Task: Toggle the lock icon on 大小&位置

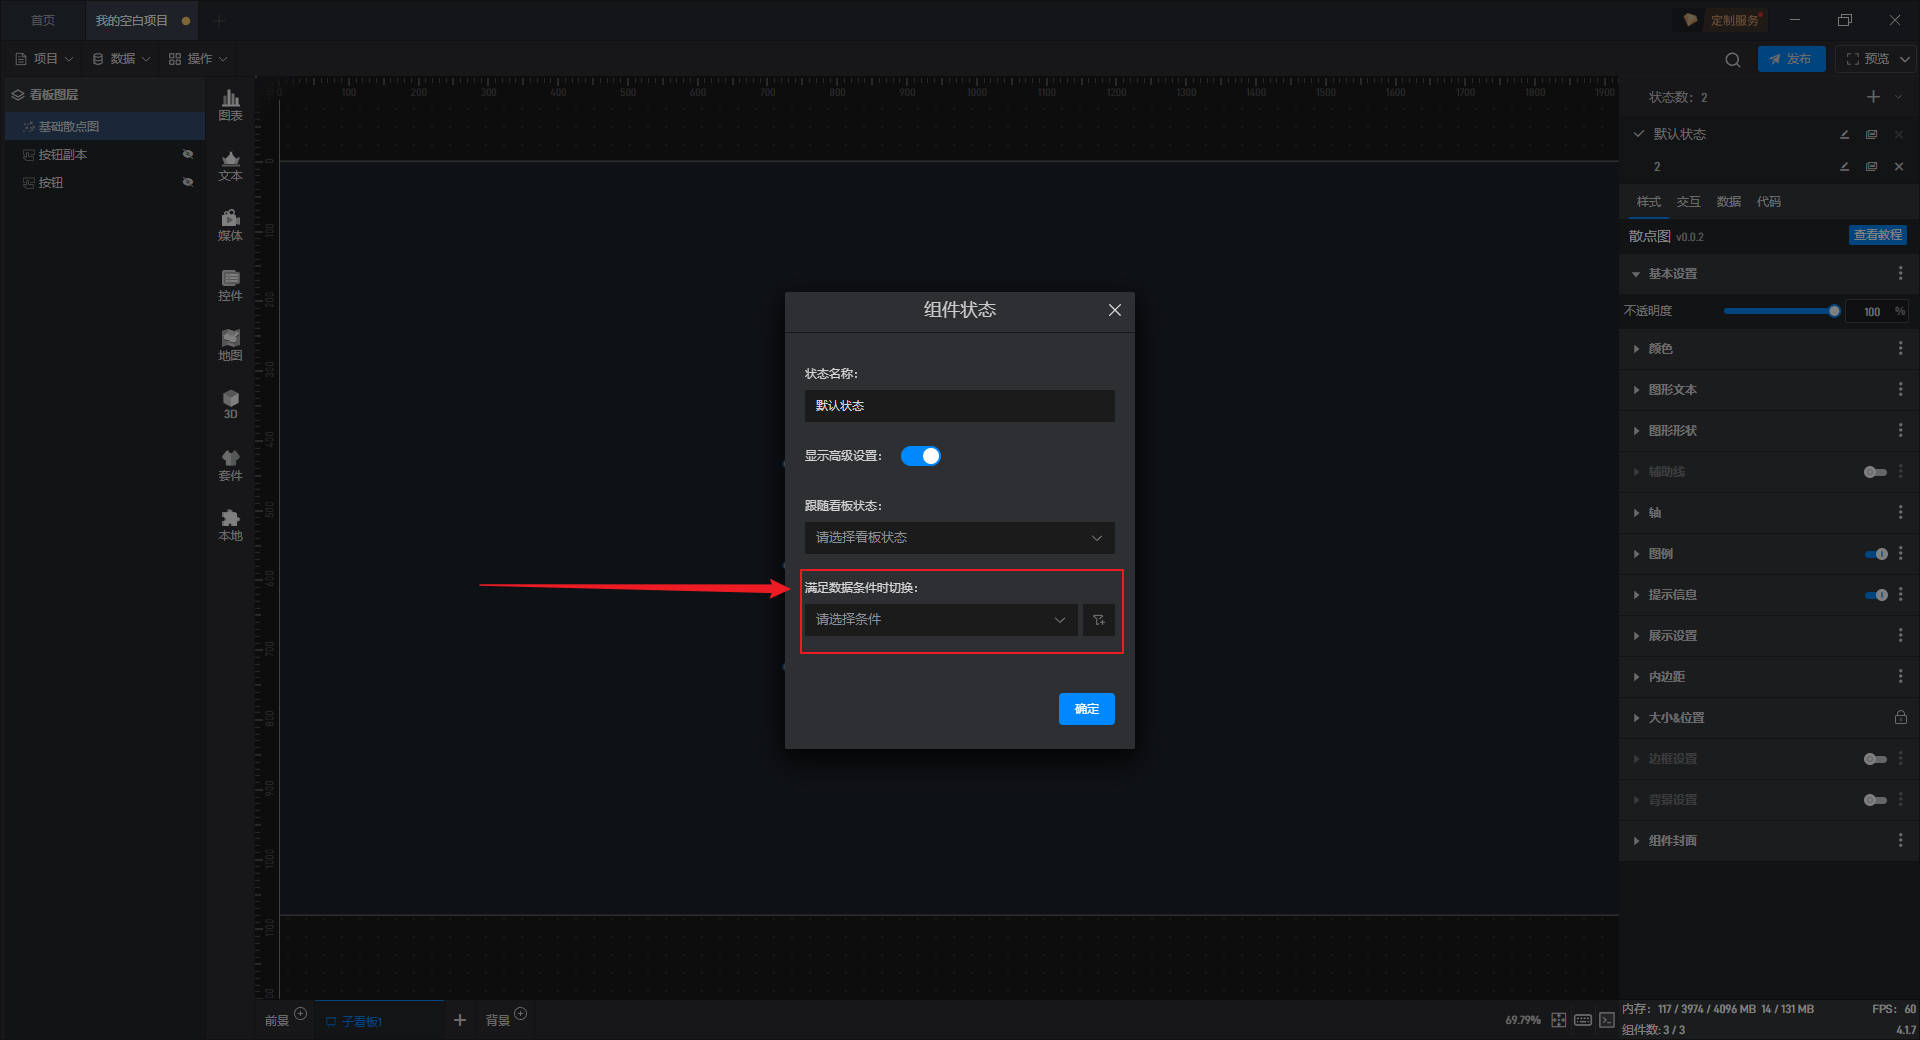Action: point(1900,718)
